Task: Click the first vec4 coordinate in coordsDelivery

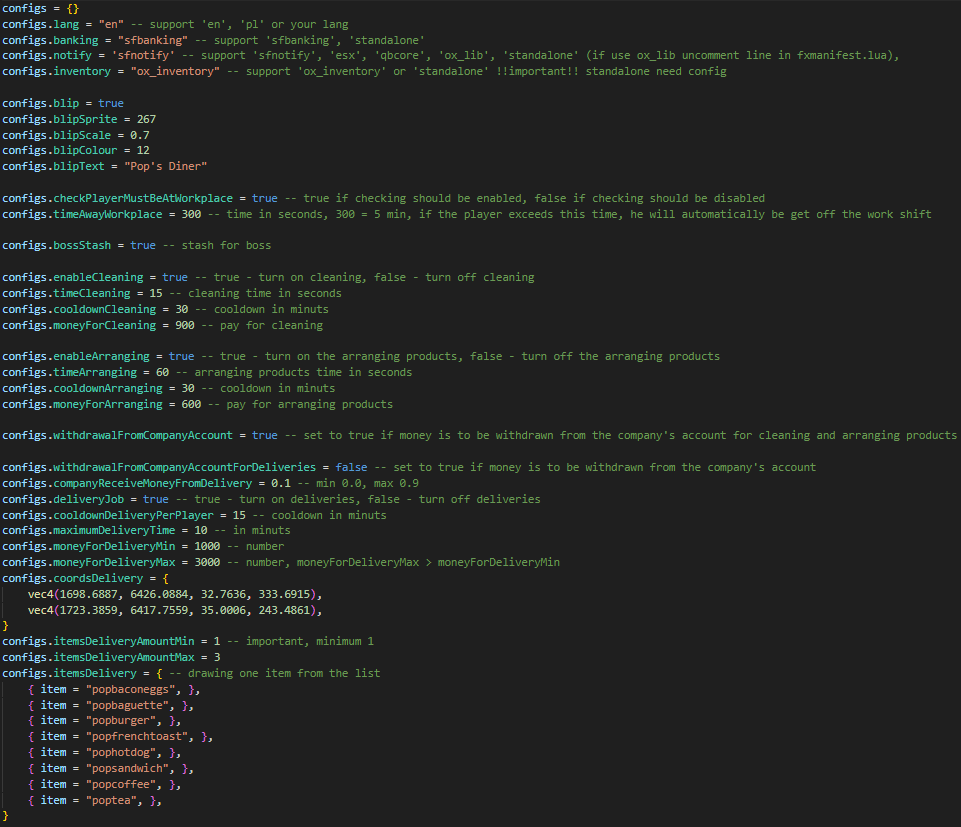Action: tap(174, 594)
